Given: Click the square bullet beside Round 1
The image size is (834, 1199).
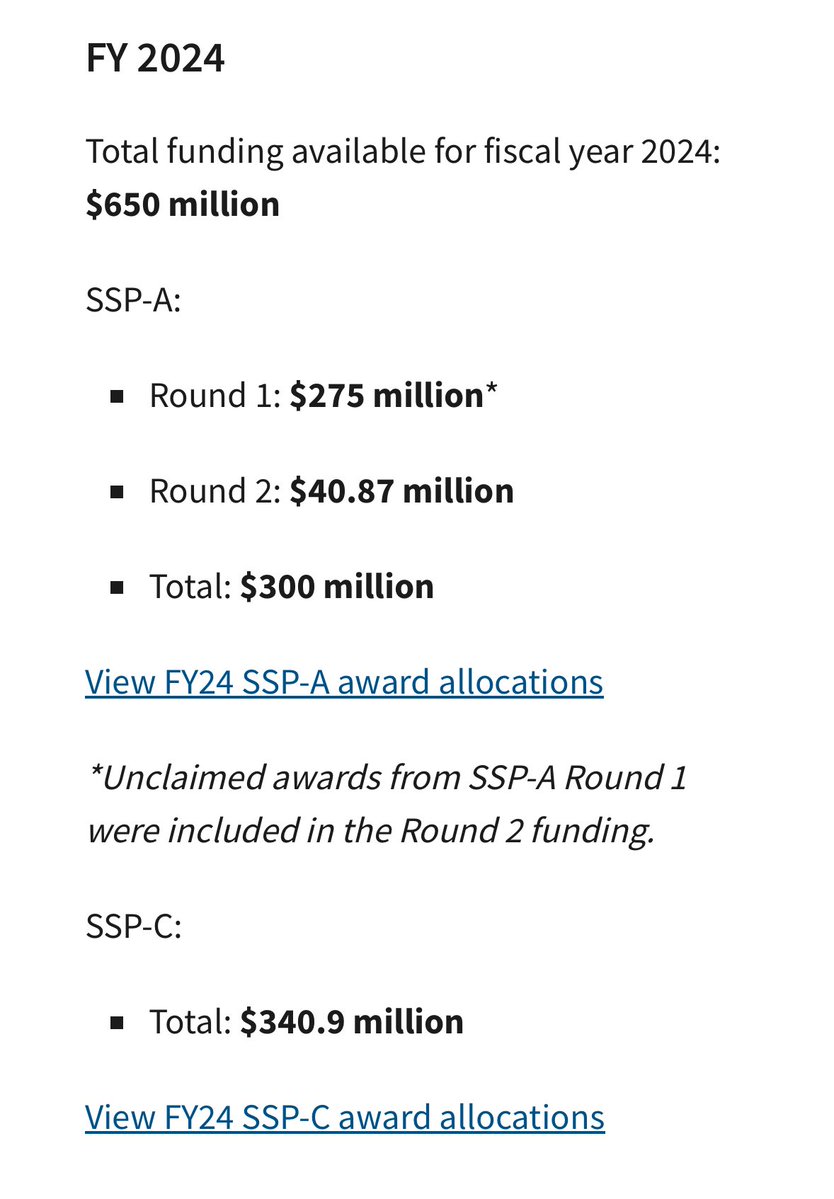Looking at the screenshot, I should (117, 397).
